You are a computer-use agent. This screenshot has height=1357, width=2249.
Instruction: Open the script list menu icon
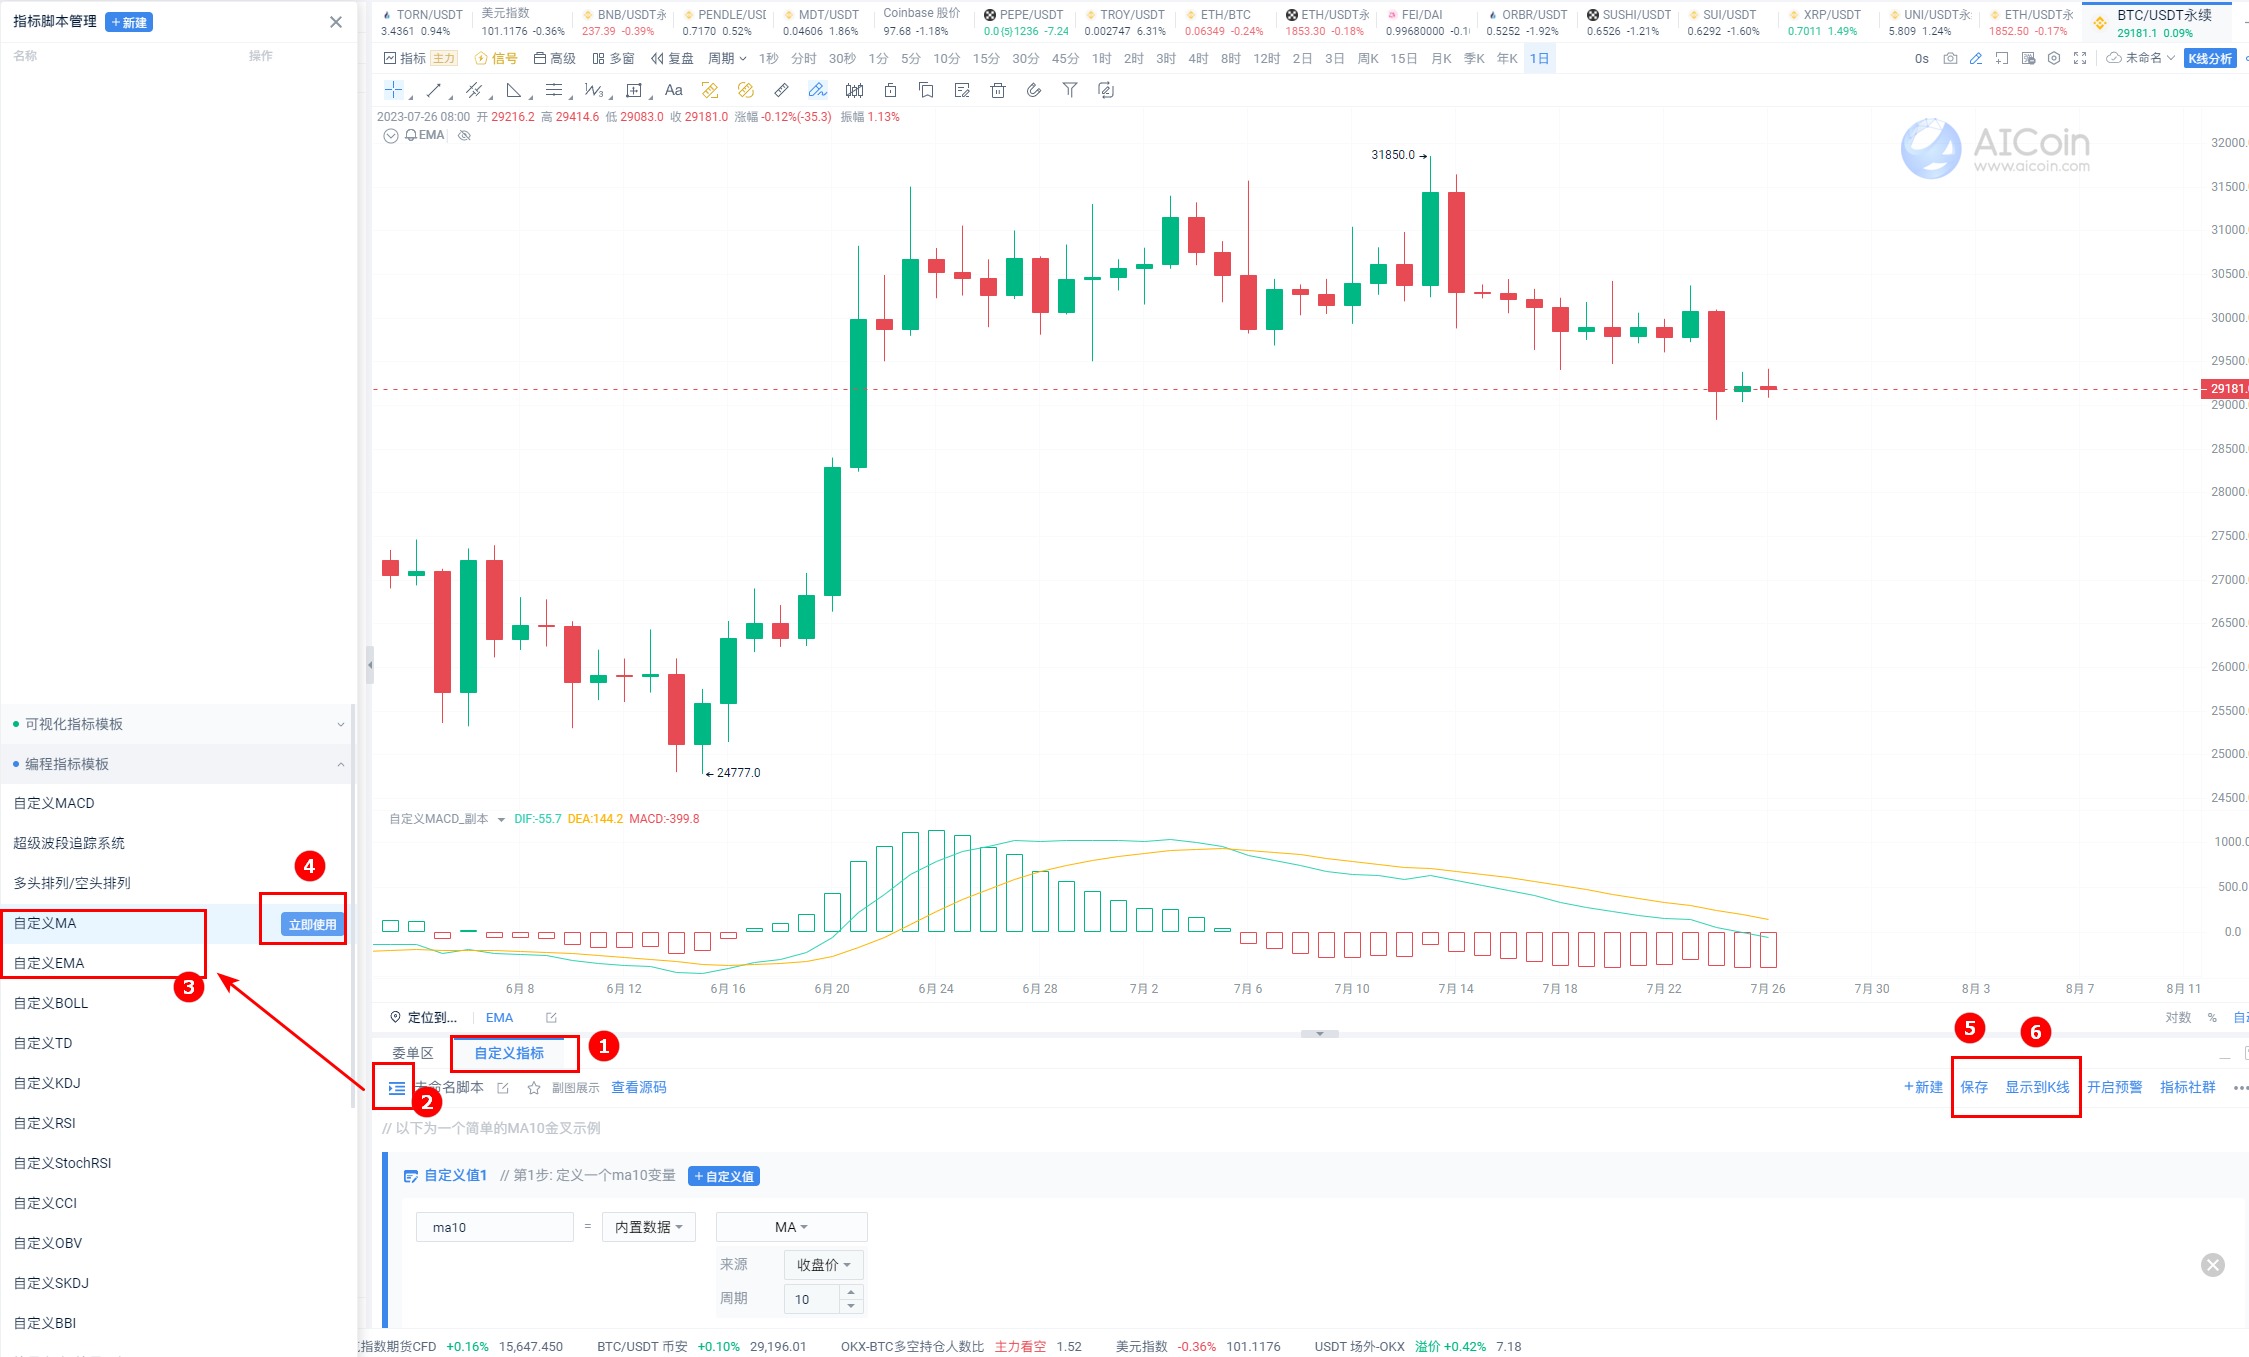click(x=397, y=1088)
